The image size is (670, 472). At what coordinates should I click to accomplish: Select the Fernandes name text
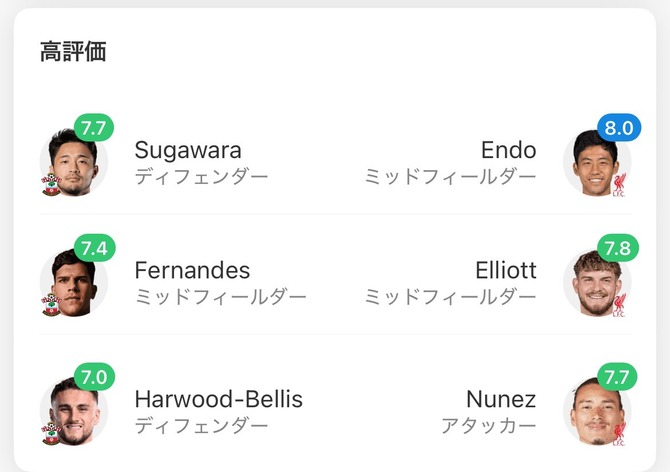tap(192, 271)
